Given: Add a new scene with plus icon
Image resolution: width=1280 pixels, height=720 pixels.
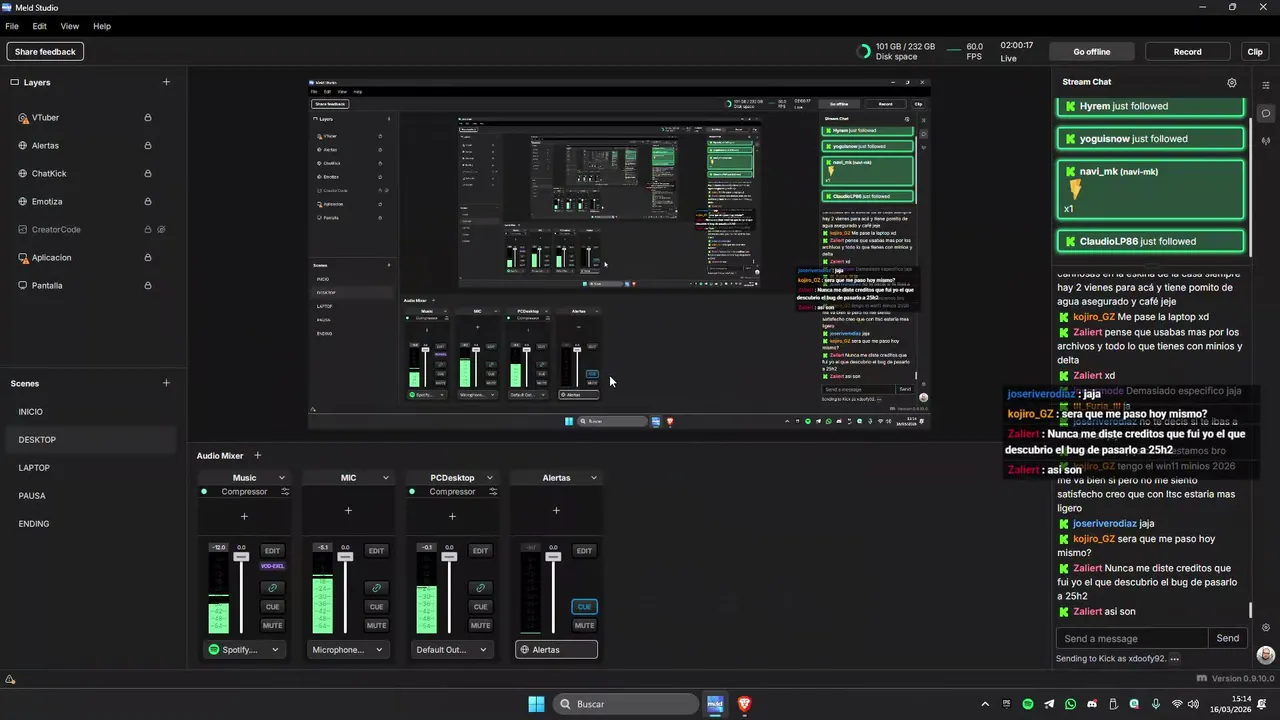Looking at the screenshot, I should coord(166,383).
